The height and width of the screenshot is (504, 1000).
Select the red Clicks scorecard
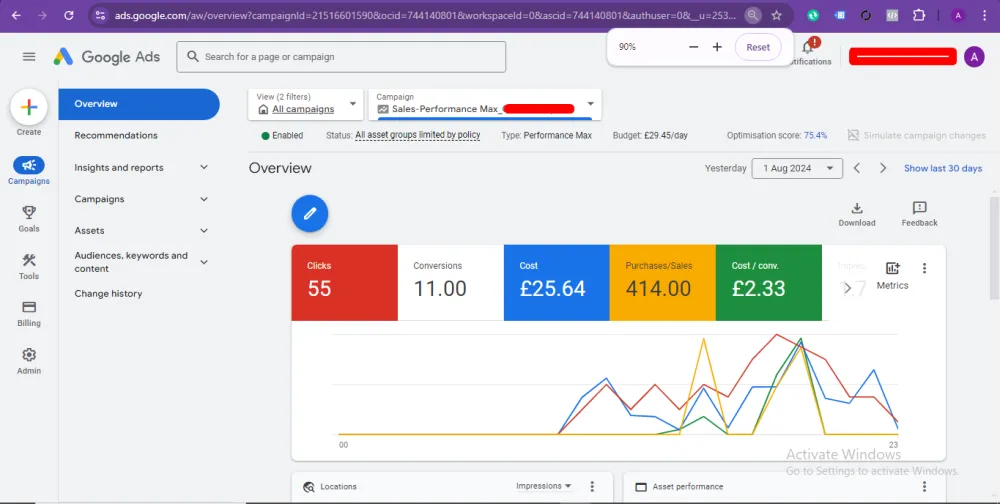(x=344, y=283)
